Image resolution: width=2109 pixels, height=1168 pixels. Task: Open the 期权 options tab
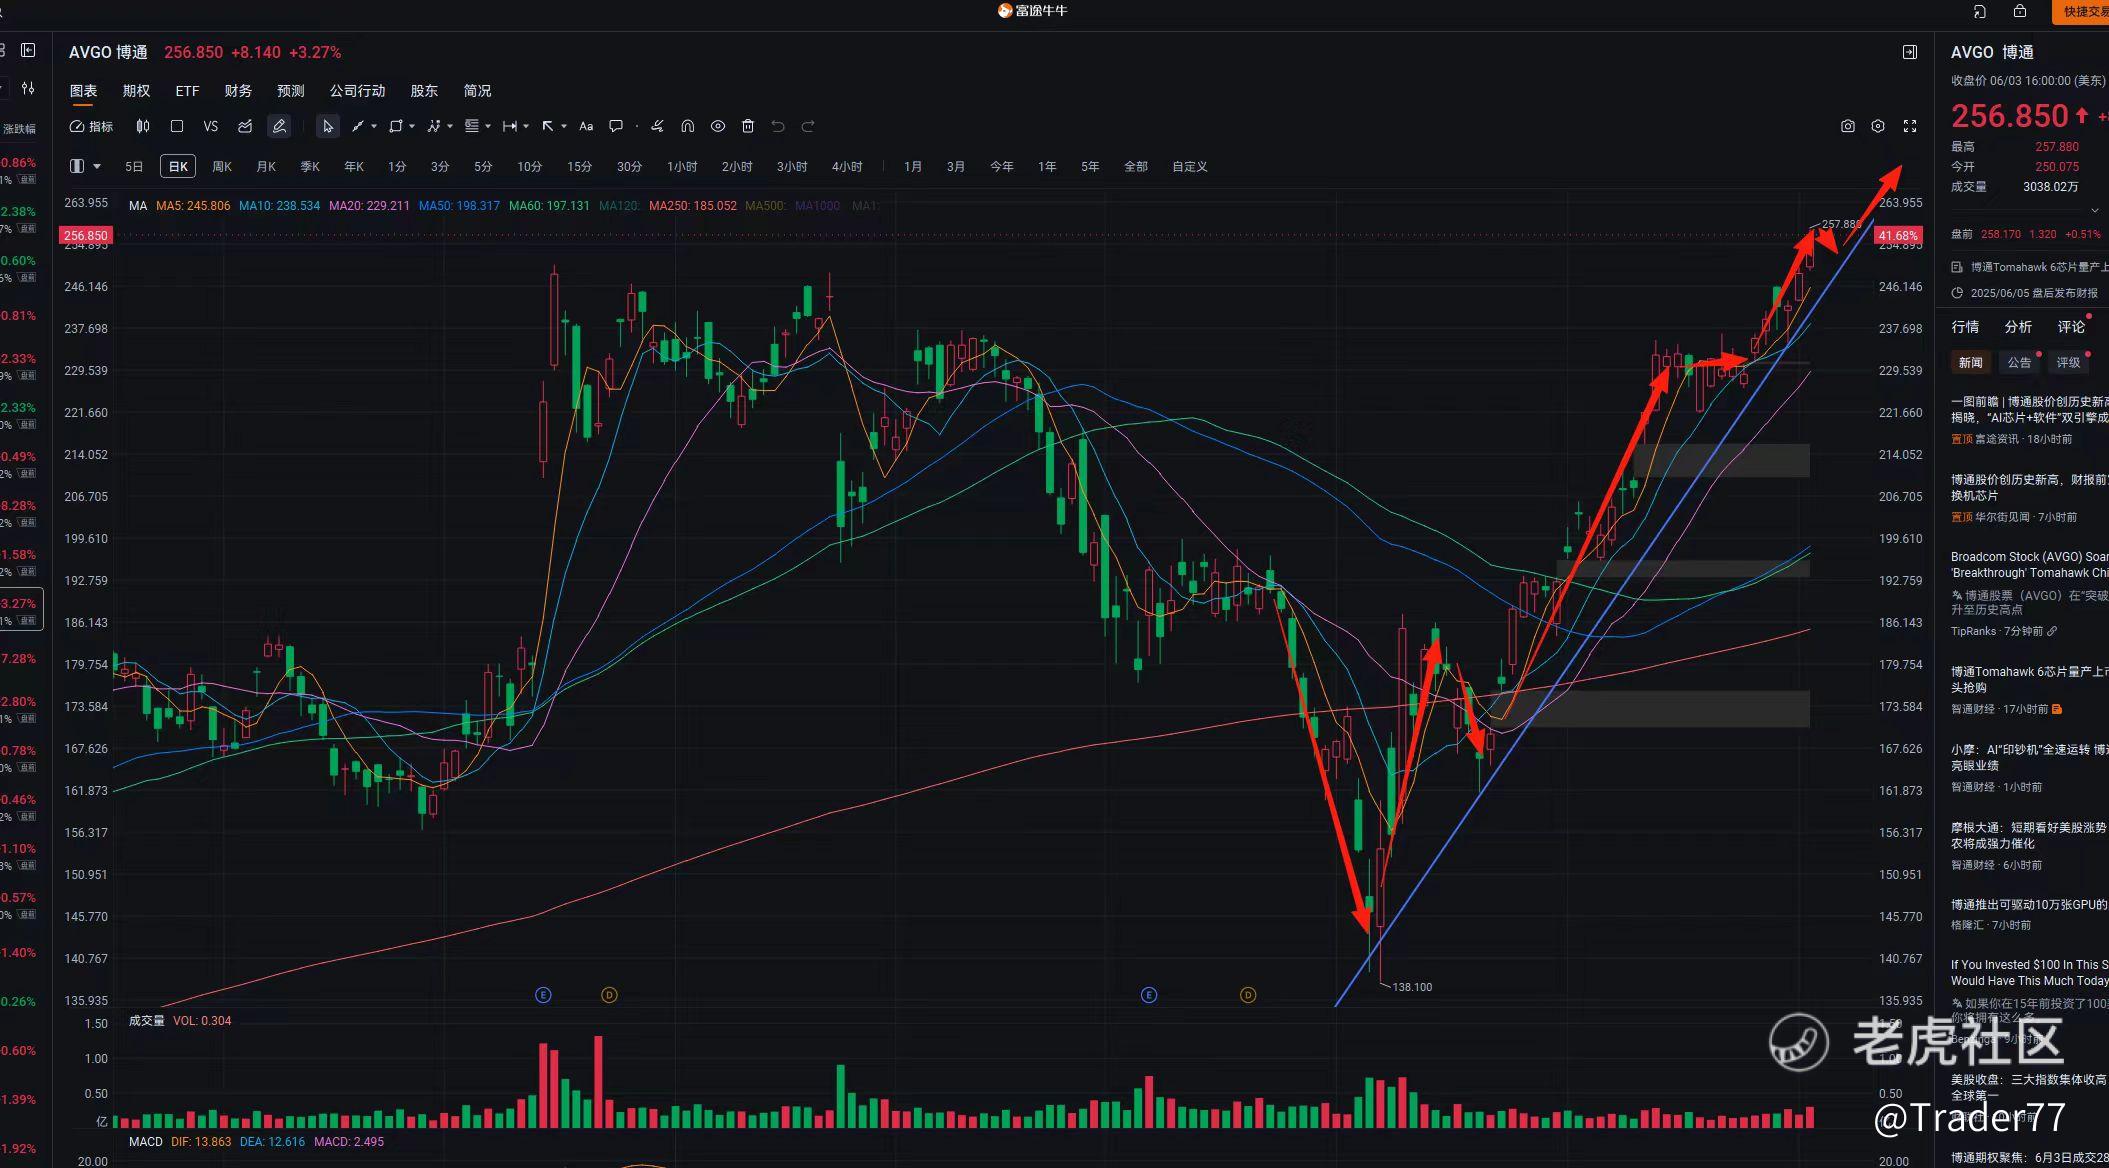[x=136, y=91]
